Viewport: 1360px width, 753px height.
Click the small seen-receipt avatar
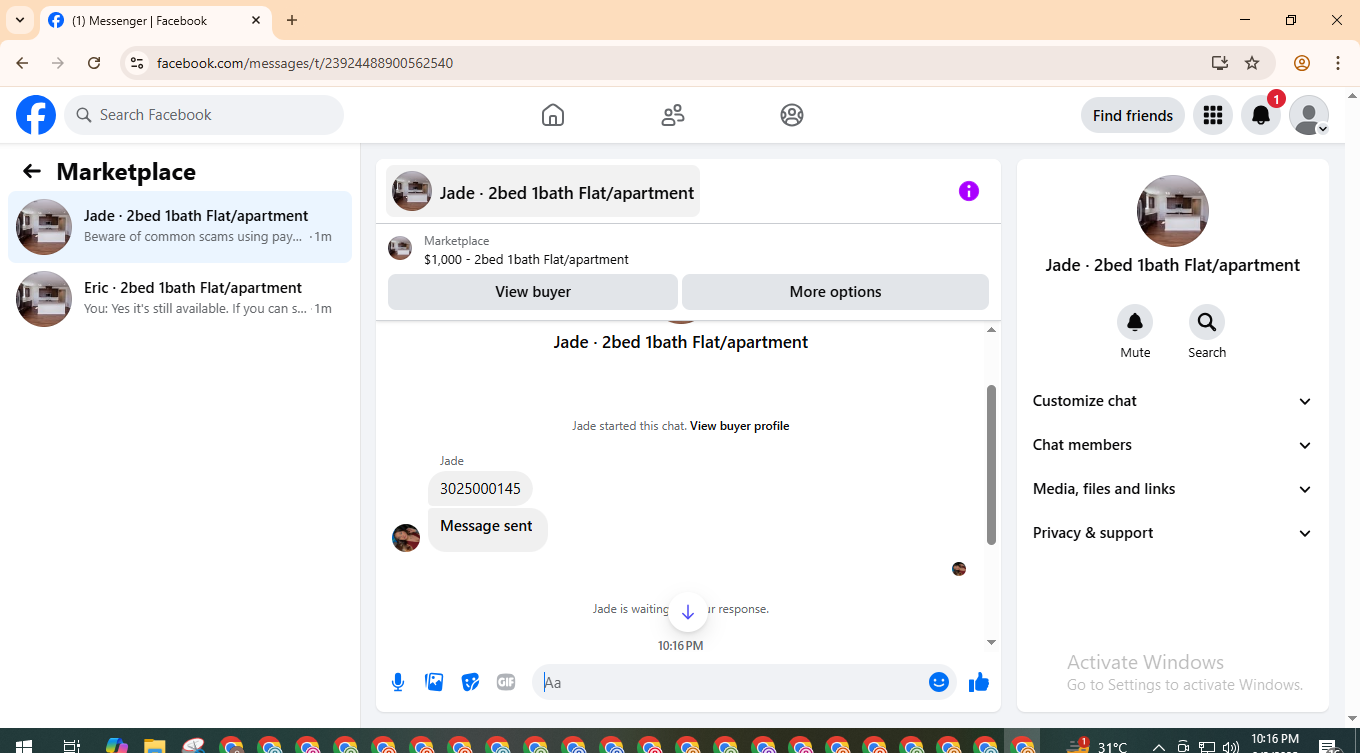(959, 569)
